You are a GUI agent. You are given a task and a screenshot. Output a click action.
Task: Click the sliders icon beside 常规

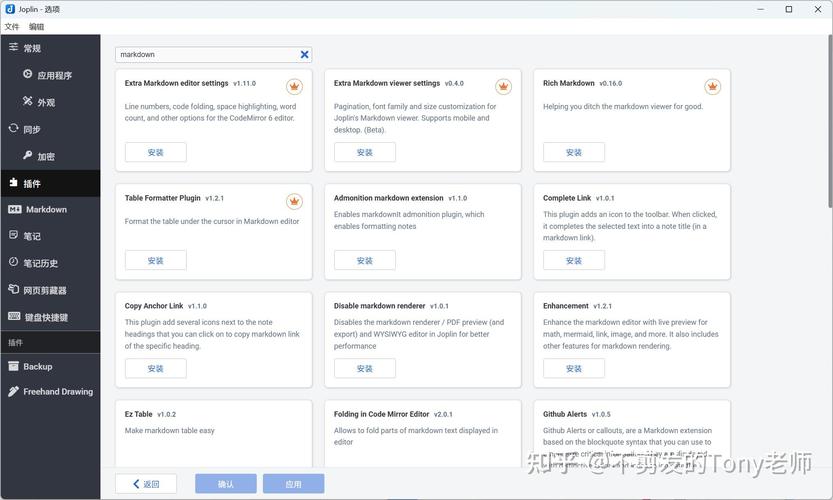[x=13, y=47]
